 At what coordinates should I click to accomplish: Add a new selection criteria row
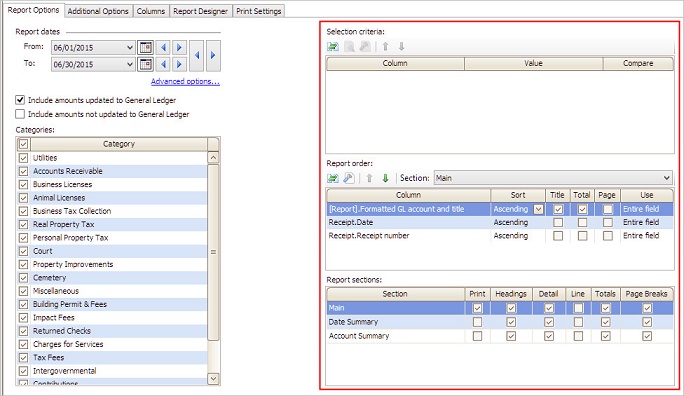(333, 46)
